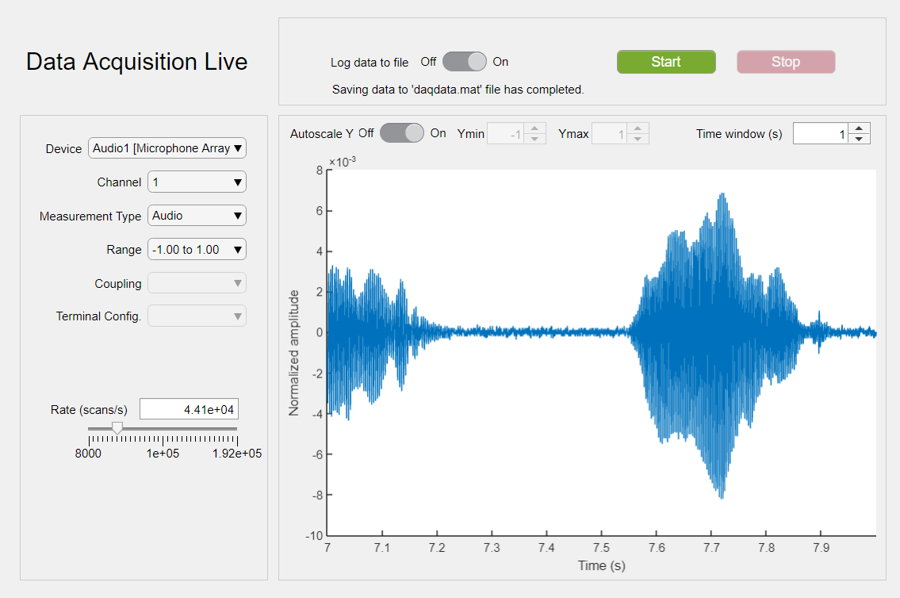The image size is (900, 598).
Task: Click the Time window value field
Action: 820,134
